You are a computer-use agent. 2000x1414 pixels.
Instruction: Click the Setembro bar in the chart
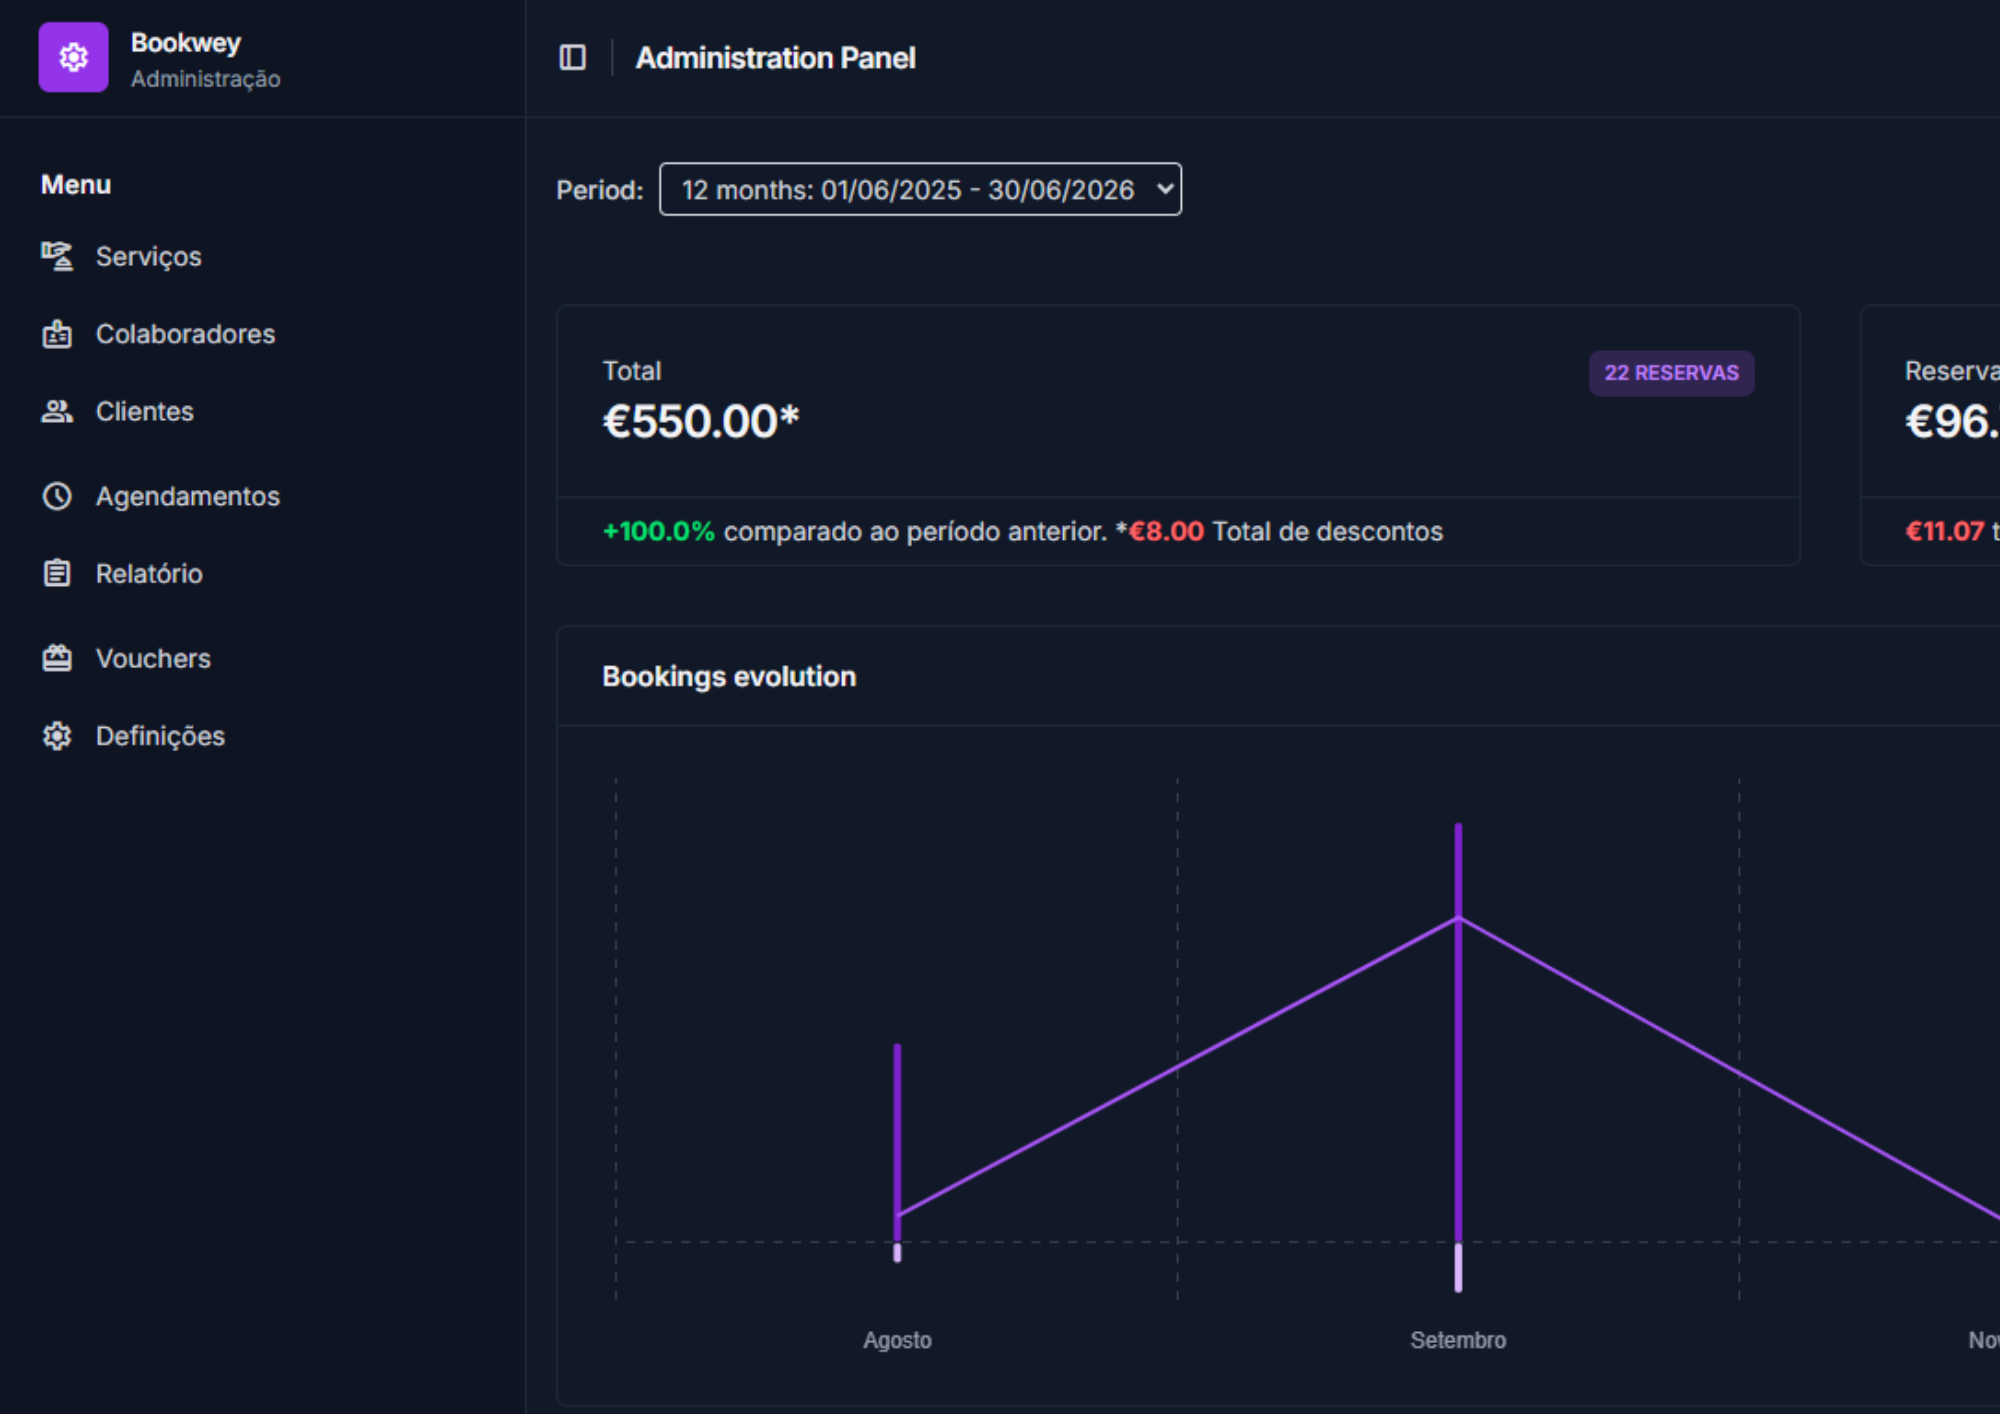click(1458, 1057)
